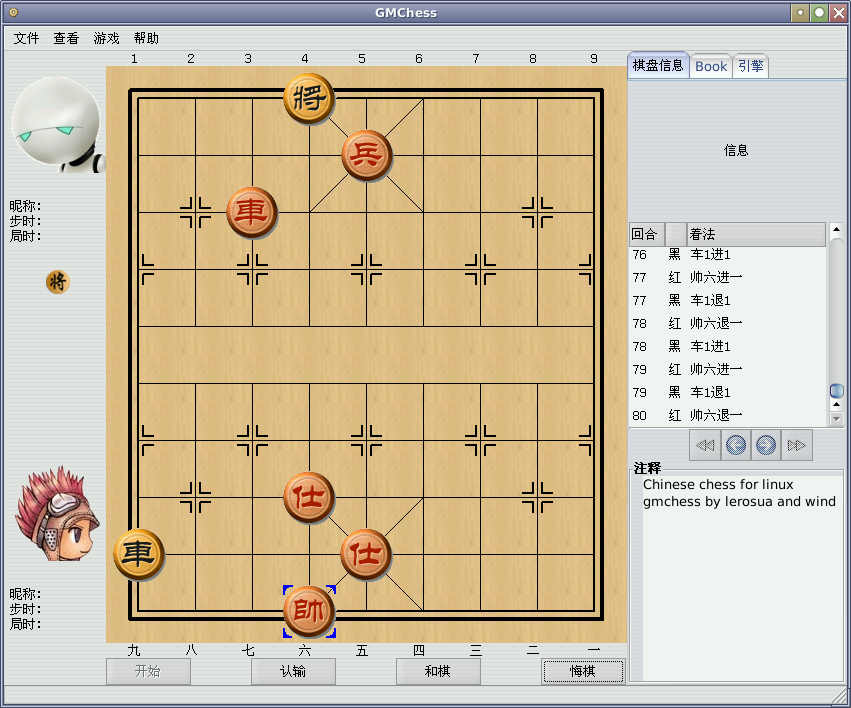This screenshot has width=851, height=708.
Task: Click the red-haired player avatar
Action: coord(58,514)
